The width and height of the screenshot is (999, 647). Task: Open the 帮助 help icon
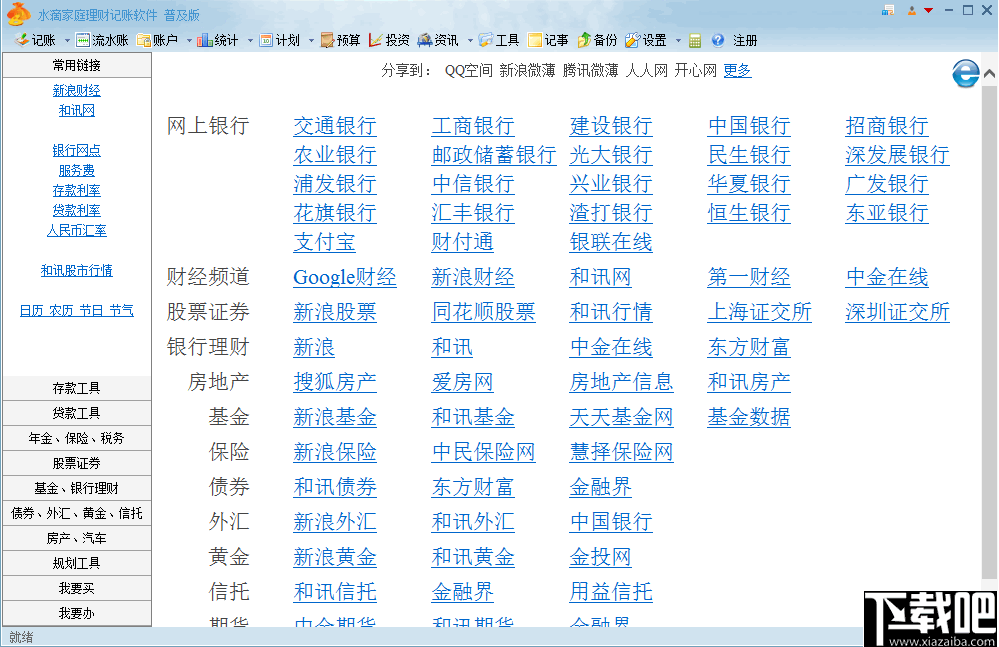718,41
